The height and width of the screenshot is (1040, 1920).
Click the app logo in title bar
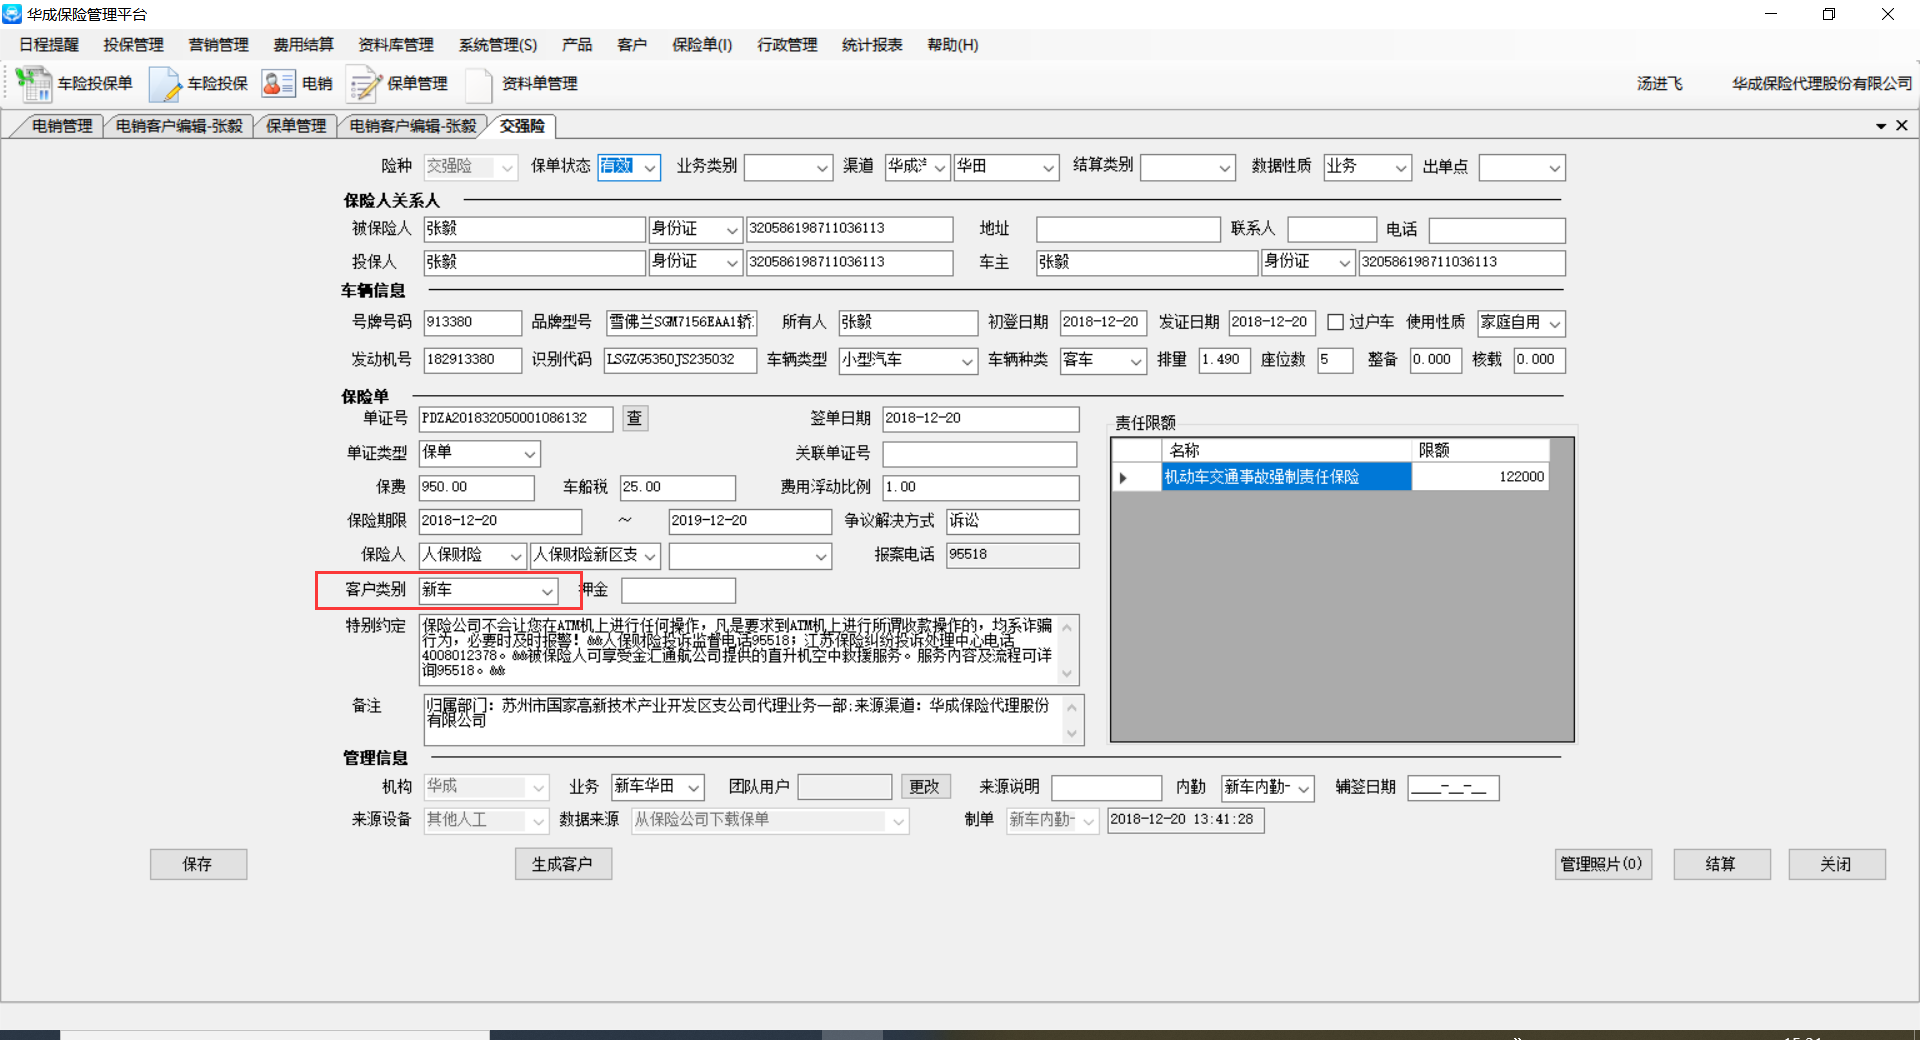12,14
